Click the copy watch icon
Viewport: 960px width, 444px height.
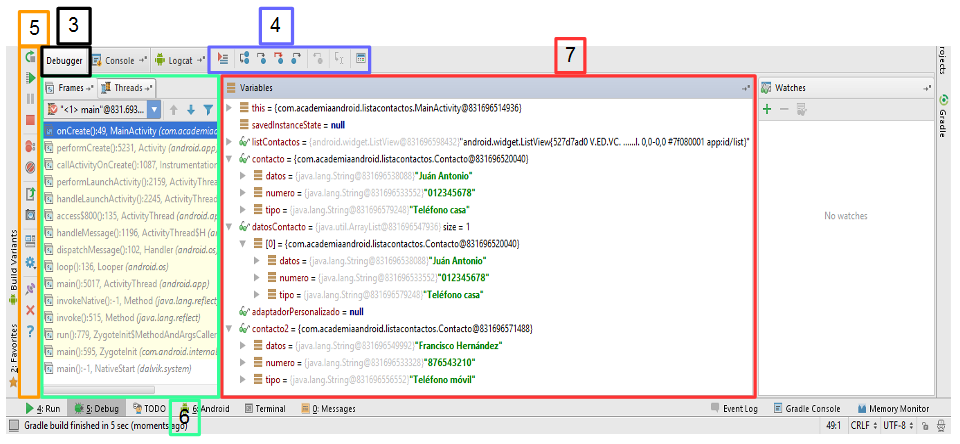801,110
